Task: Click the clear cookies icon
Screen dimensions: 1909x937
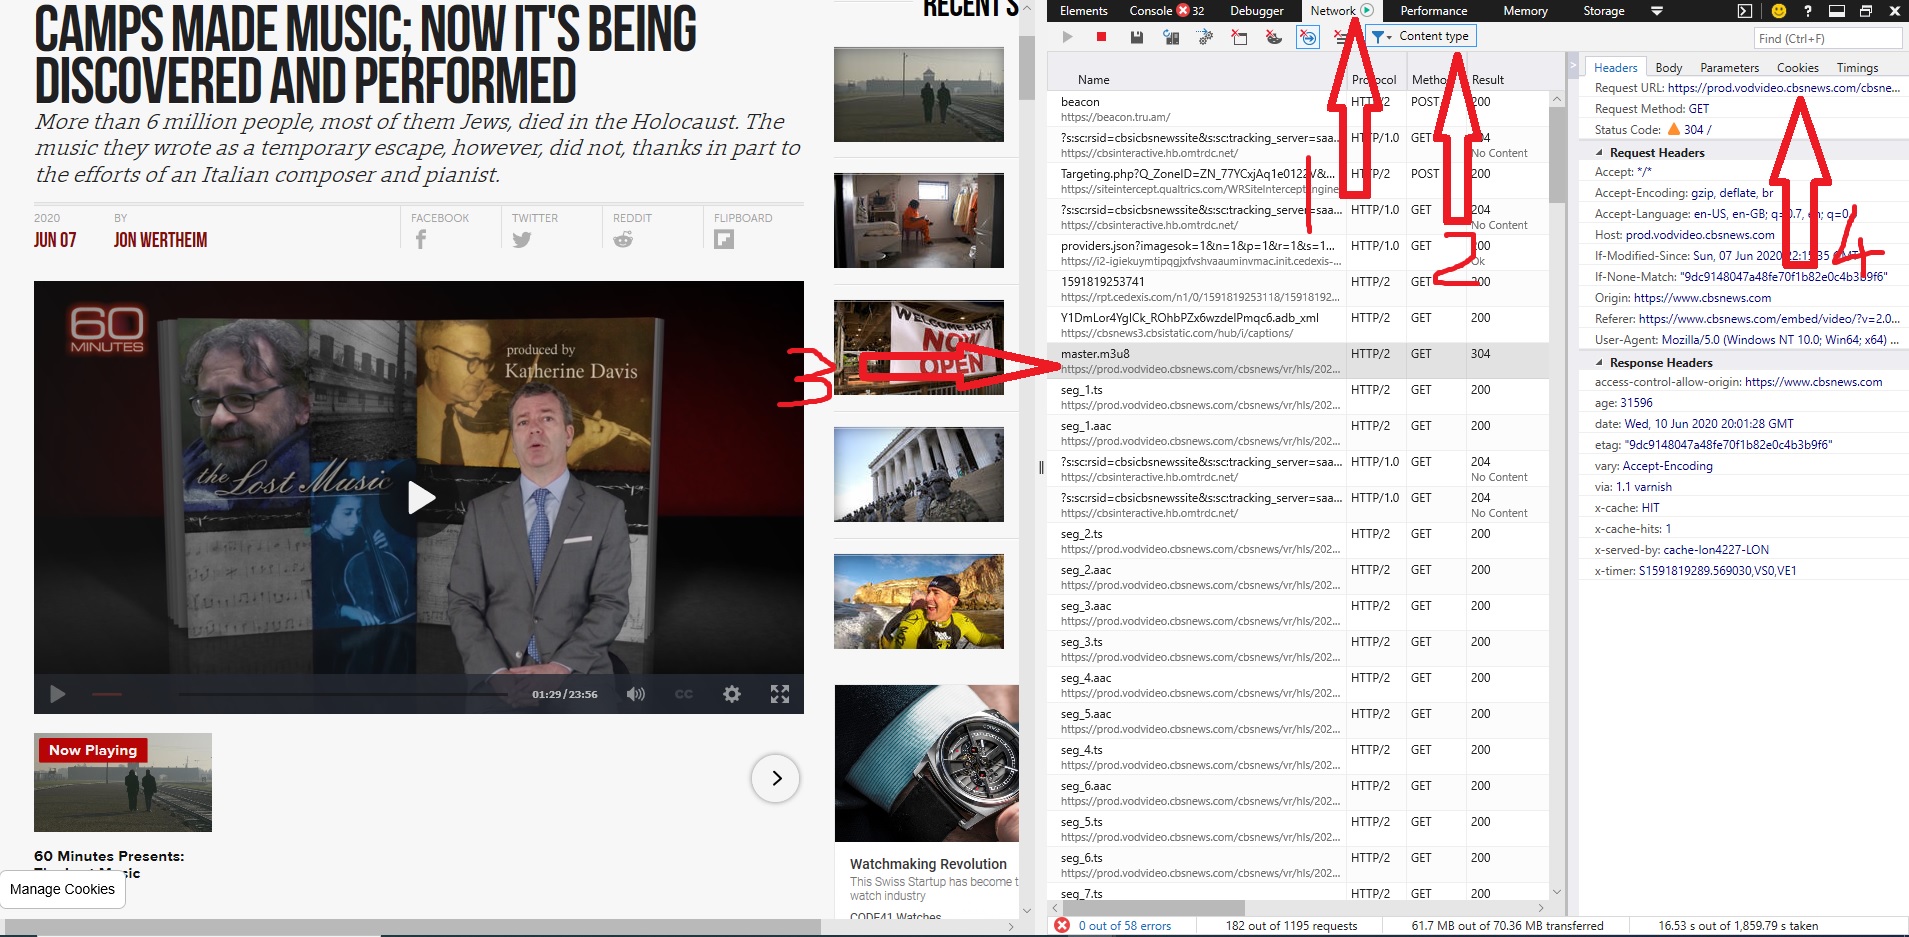Action: coord(1273,37)
